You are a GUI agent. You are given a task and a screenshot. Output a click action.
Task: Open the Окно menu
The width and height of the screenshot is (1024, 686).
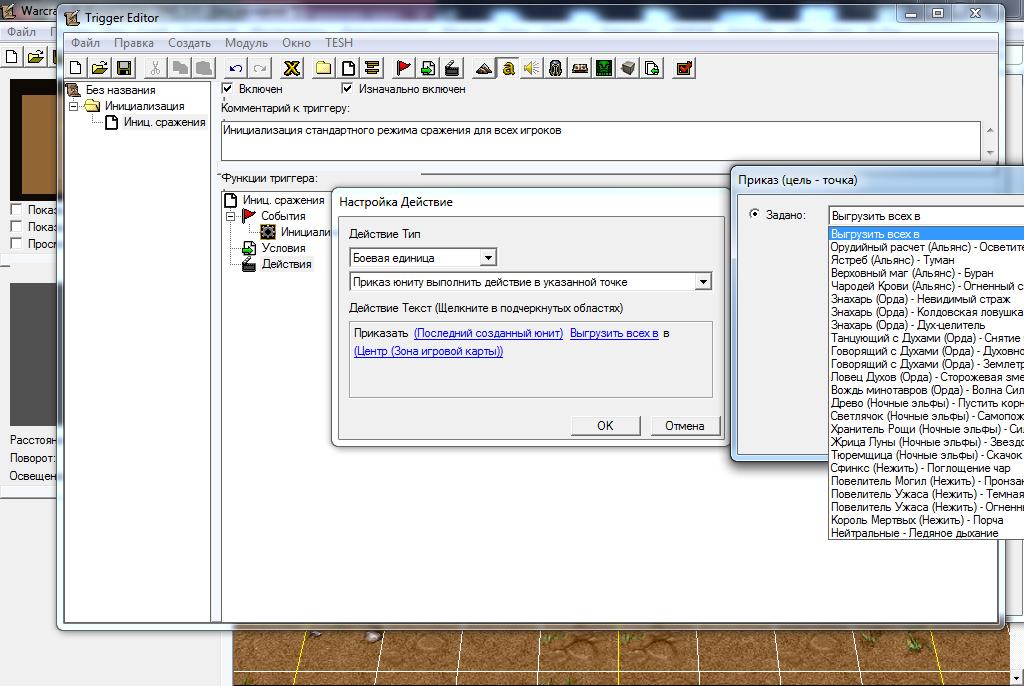click(x=296, y=42)
